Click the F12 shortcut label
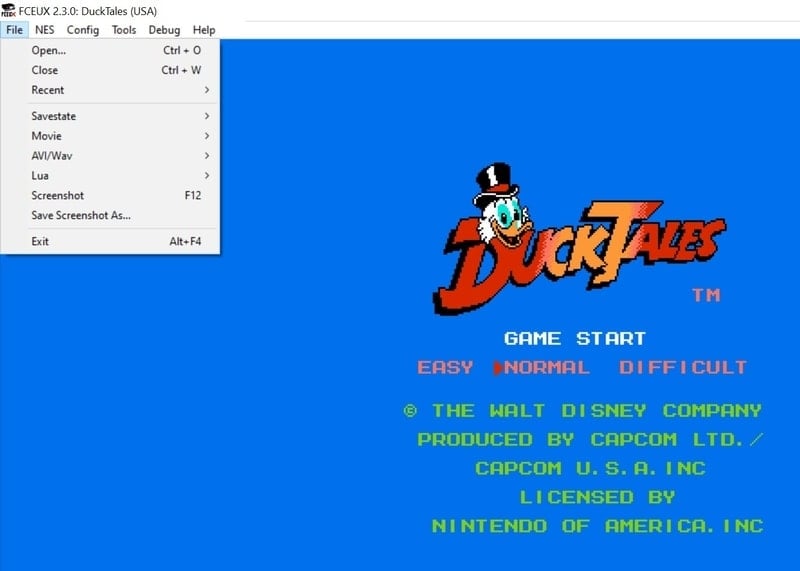Screen dimensions: 800x571 tap(193, 195)
